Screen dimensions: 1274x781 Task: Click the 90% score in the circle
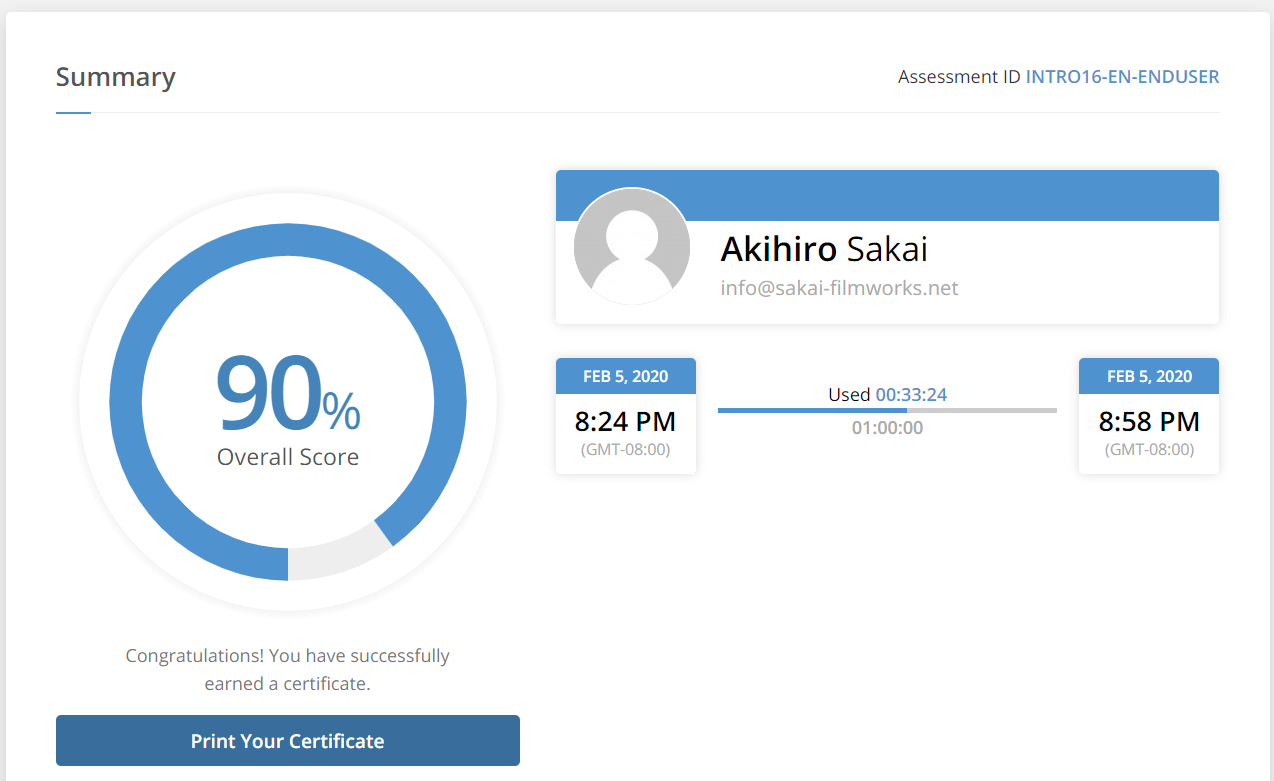(x=288, y=394)
